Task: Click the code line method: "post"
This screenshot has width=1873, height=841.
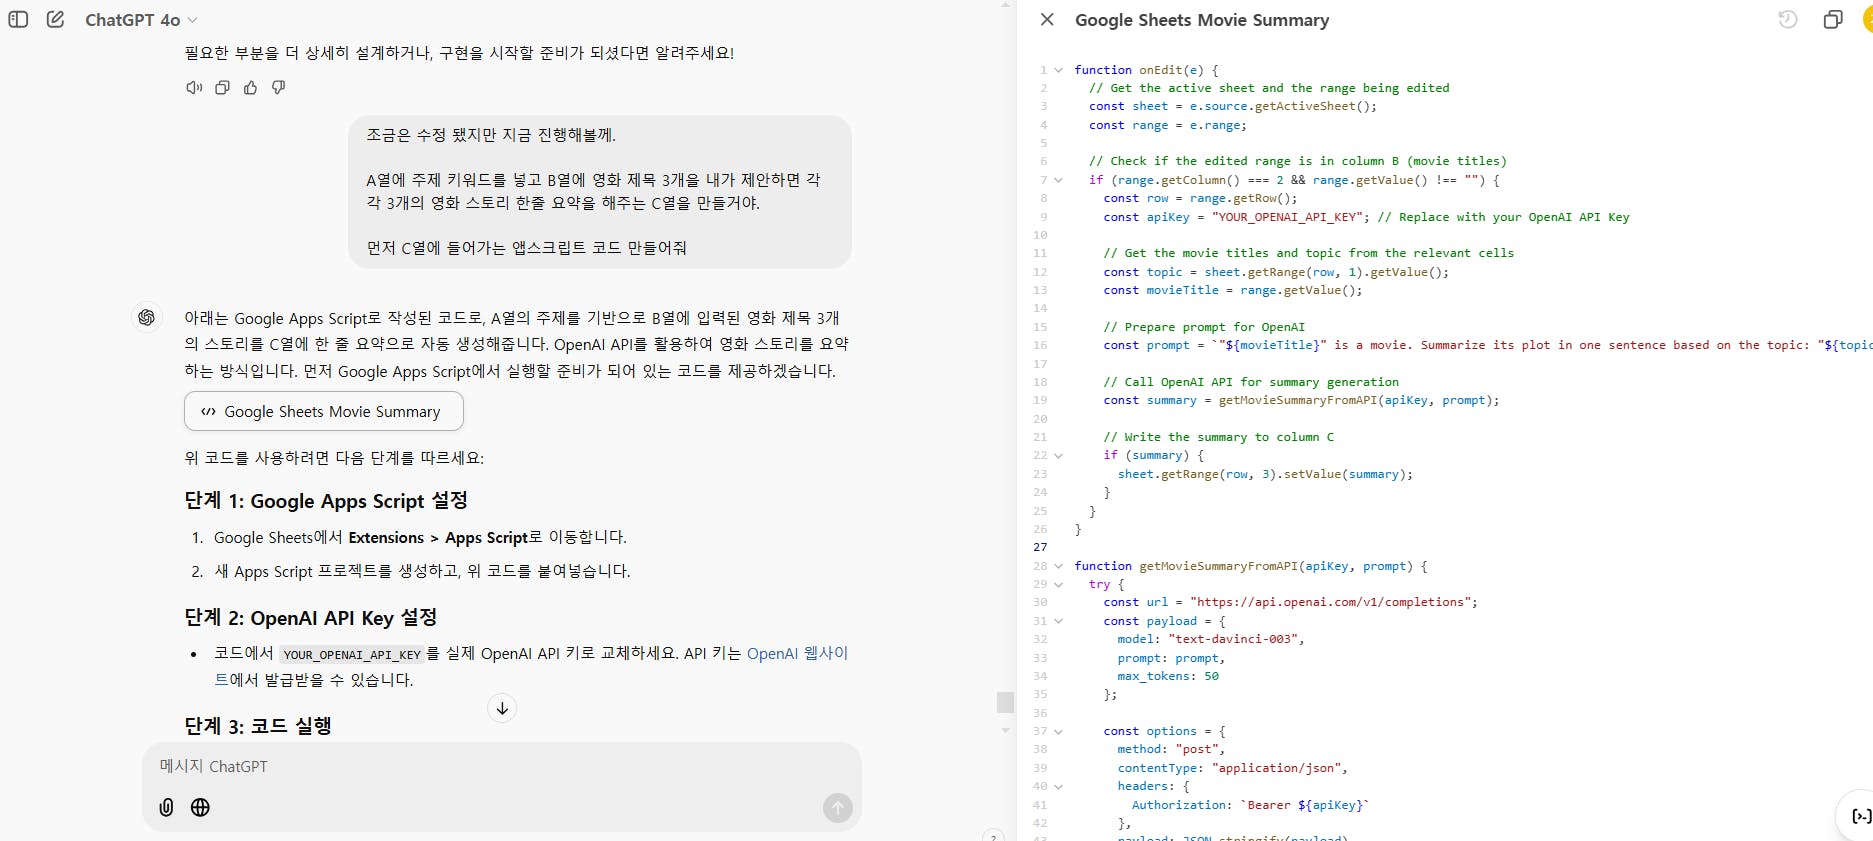Action: tap(1171, 749)
